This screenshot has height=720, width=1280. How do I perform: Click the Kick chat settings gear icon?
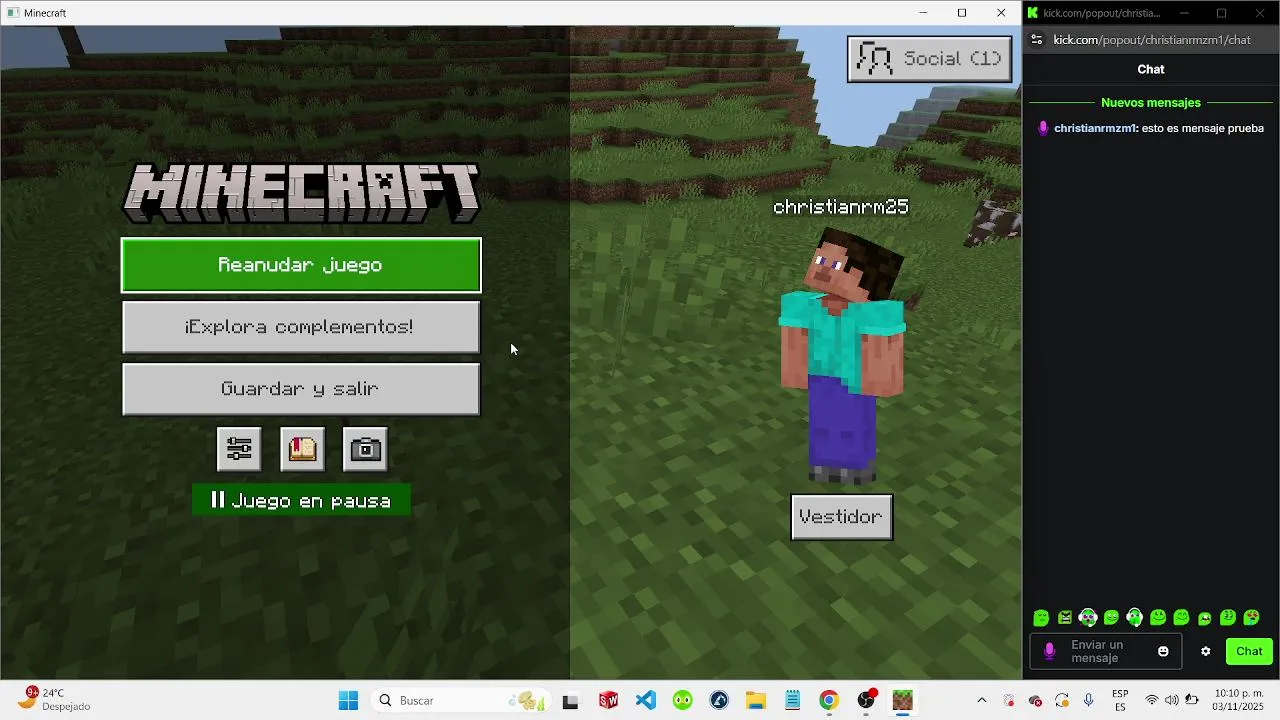pyautogui.click(x=1206, y=651)
